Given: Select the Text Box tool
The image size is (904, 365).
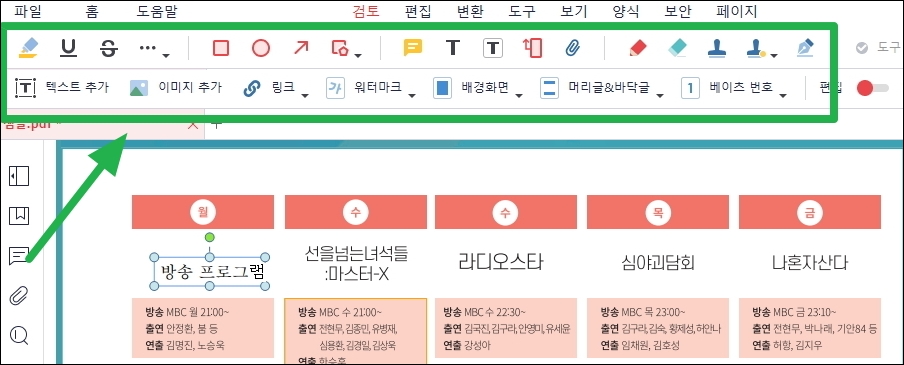Looking at the screenshot, I should (492, 48).
